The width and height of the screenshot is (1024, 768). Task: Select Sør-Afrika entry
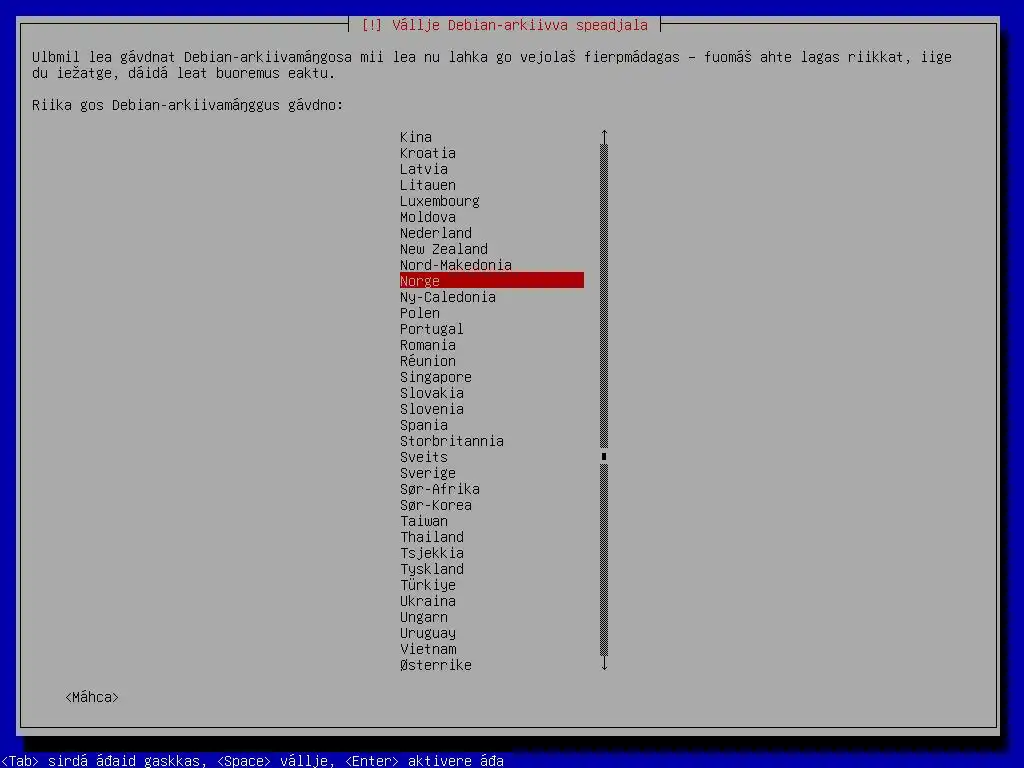(491, 489)
